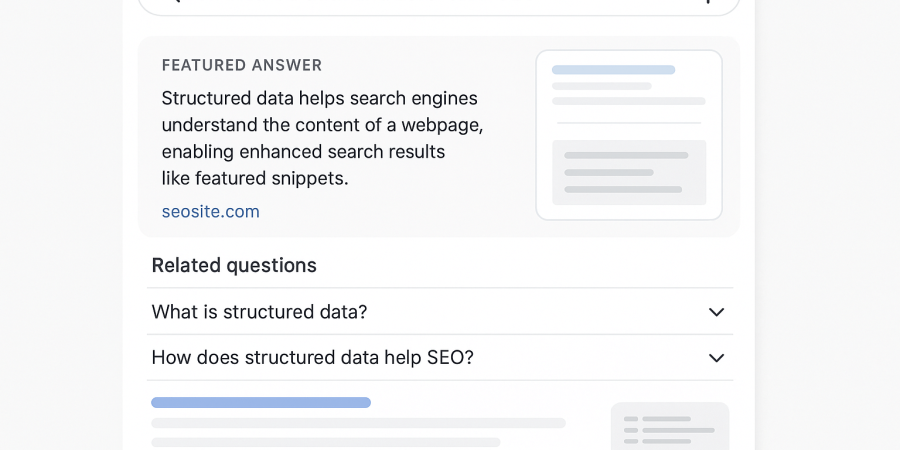Image resolution: width=900 pixels, height=450 pixels.
Task: Open the featured answer page preview thumbnail
Action: 629,135
